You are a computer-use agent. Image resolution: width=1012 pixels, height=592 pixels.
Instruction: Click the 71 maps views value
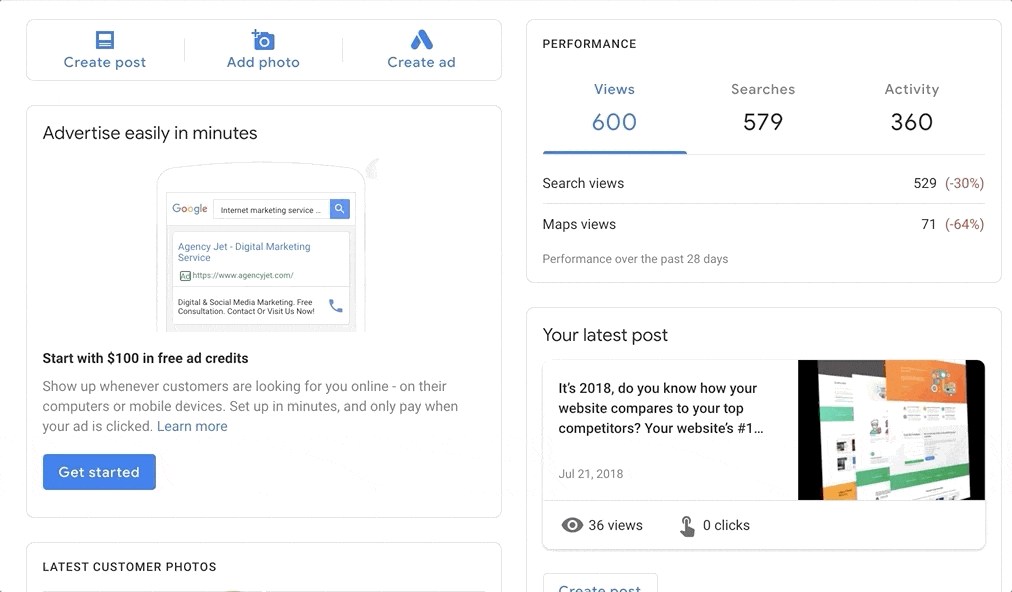tap(929, 225)
